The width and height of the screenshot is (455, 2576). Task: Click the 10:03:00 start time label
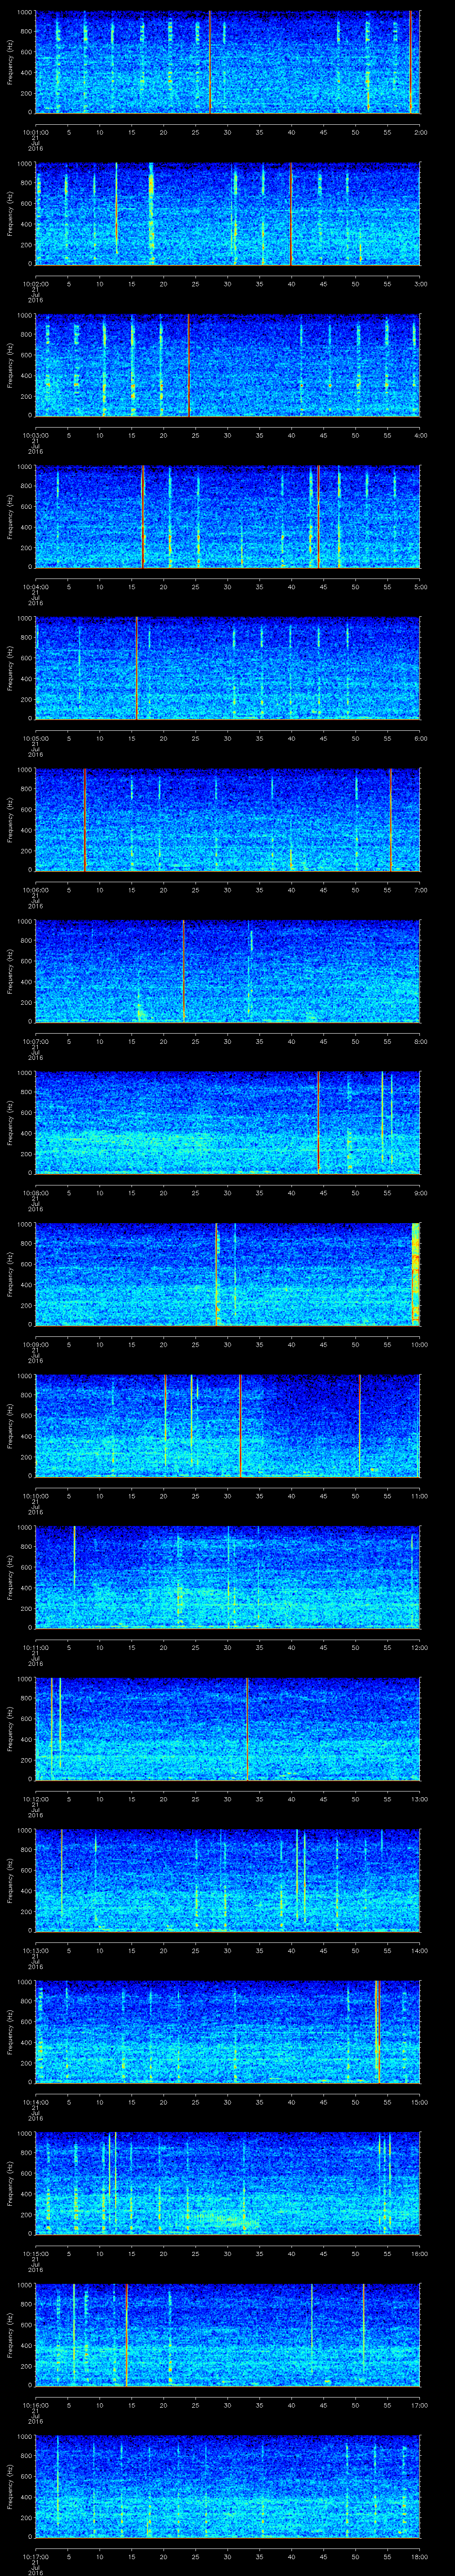coord(36,435)
